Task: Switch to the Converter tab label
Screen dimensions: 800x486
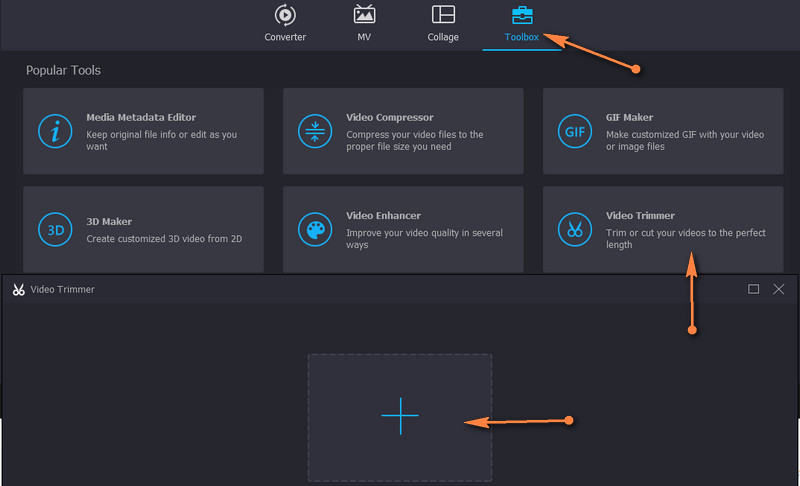Action: 285,37
